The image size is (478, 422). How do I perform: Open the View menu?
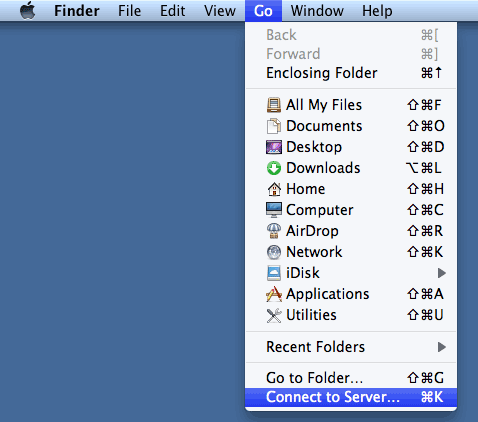pos(220,11)
